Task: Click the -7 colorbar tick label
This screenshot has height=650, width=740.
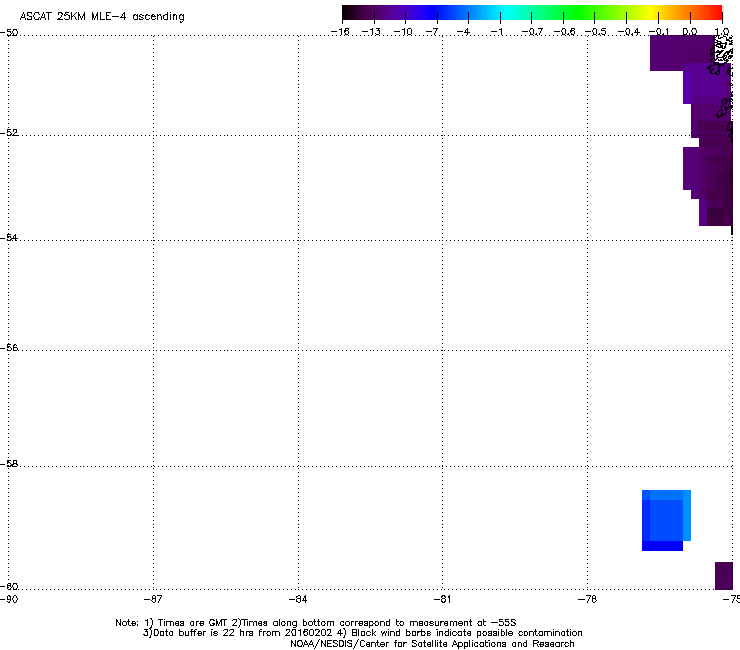Action: (x=432, y=32)
